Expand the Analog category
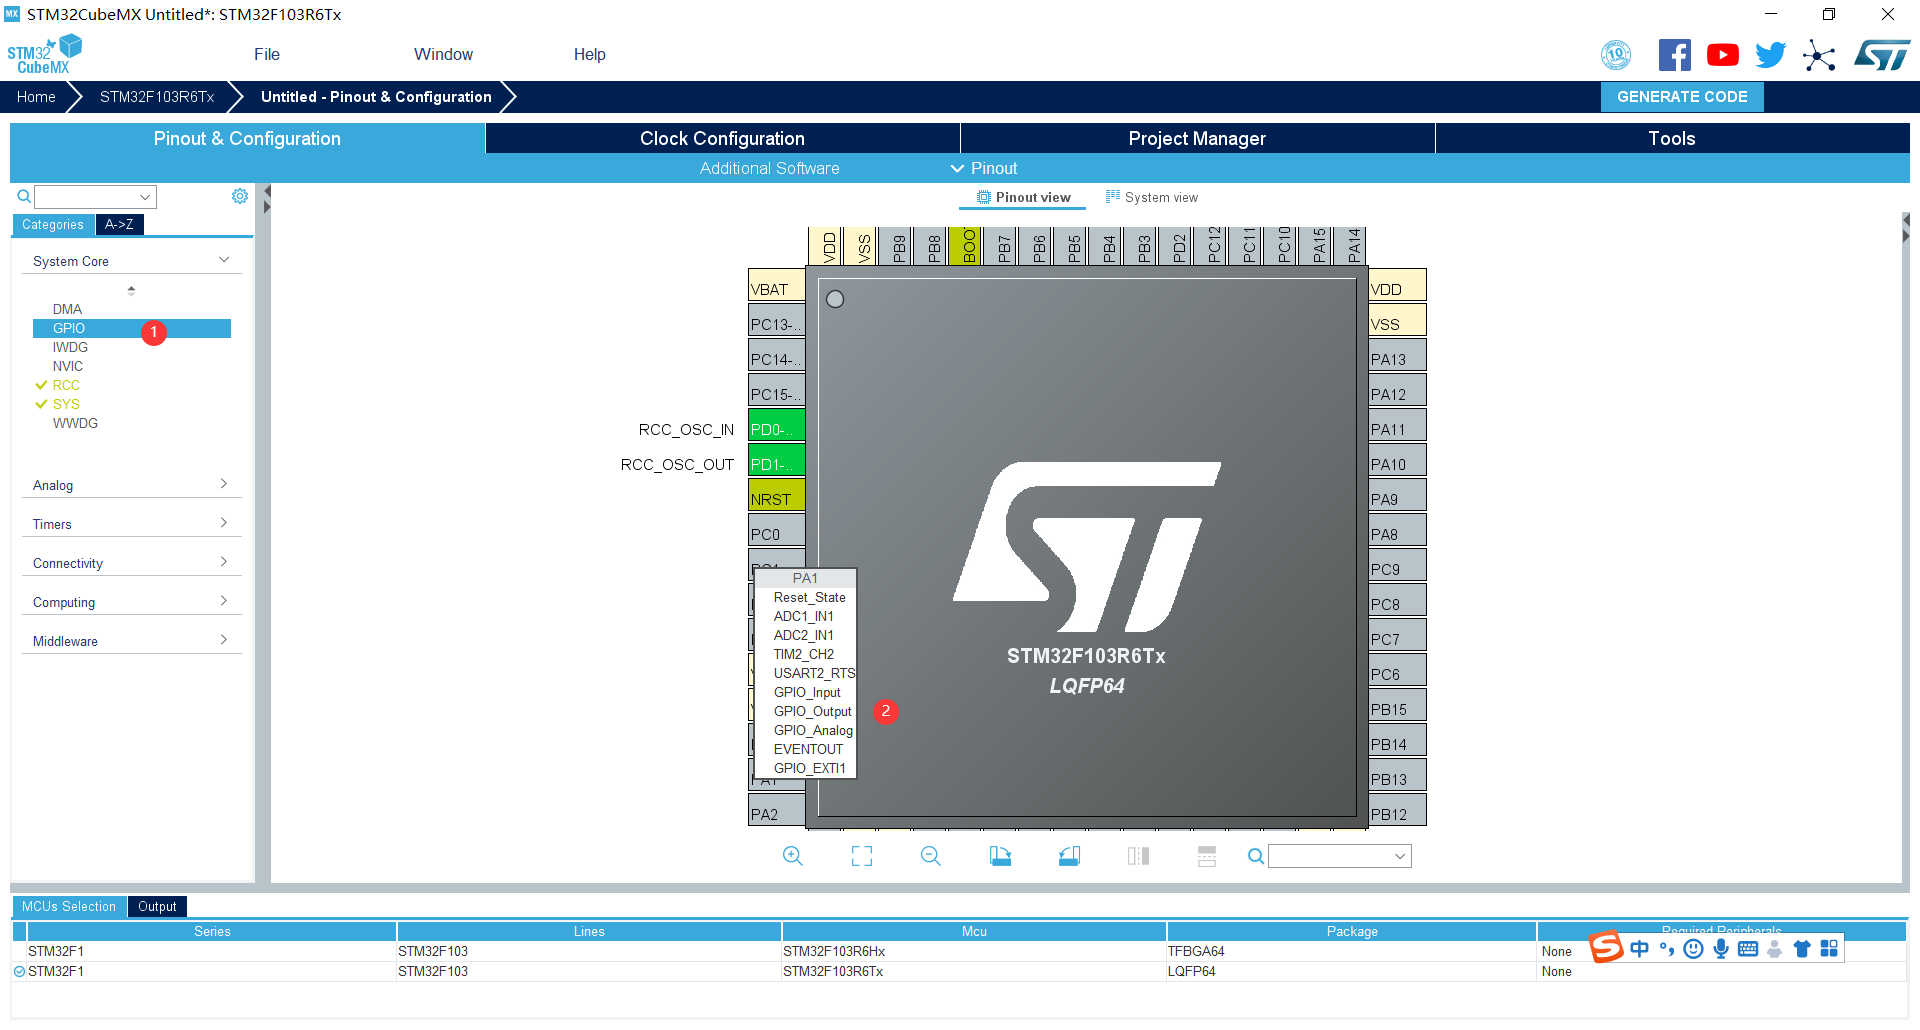Image resolution: width=1920 pixels, height=1030 pixels. click(224, 484)
